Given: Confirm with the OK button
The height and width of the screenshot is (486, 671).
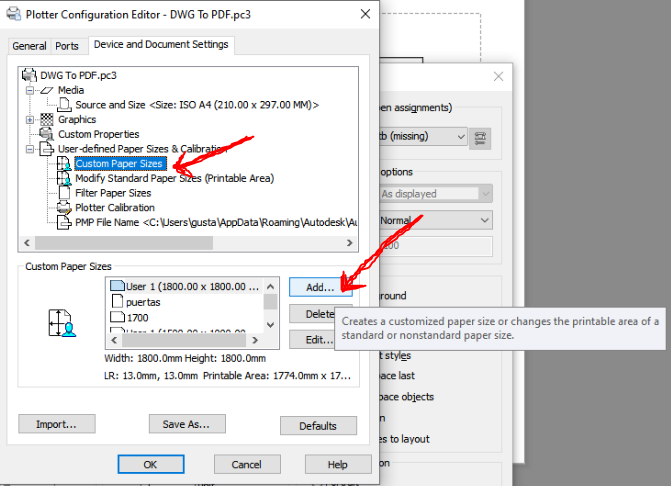Looking at the screenshot, I should pyautogui.click(x=151, y=464).
